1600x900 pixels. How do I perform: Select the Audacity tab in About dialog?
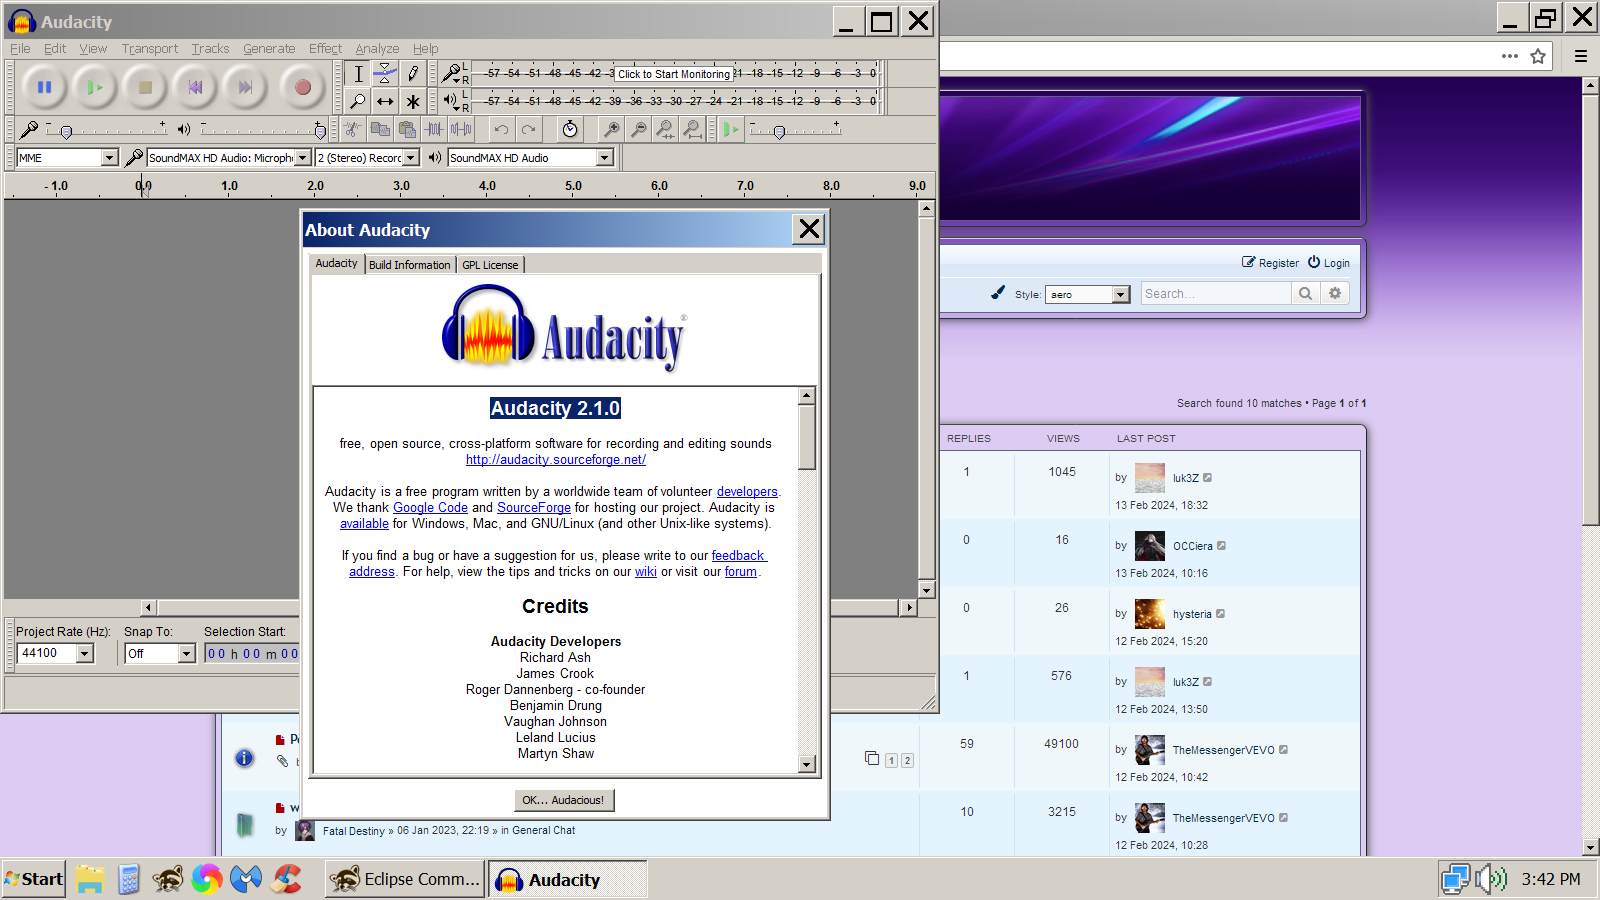[337, 264]
